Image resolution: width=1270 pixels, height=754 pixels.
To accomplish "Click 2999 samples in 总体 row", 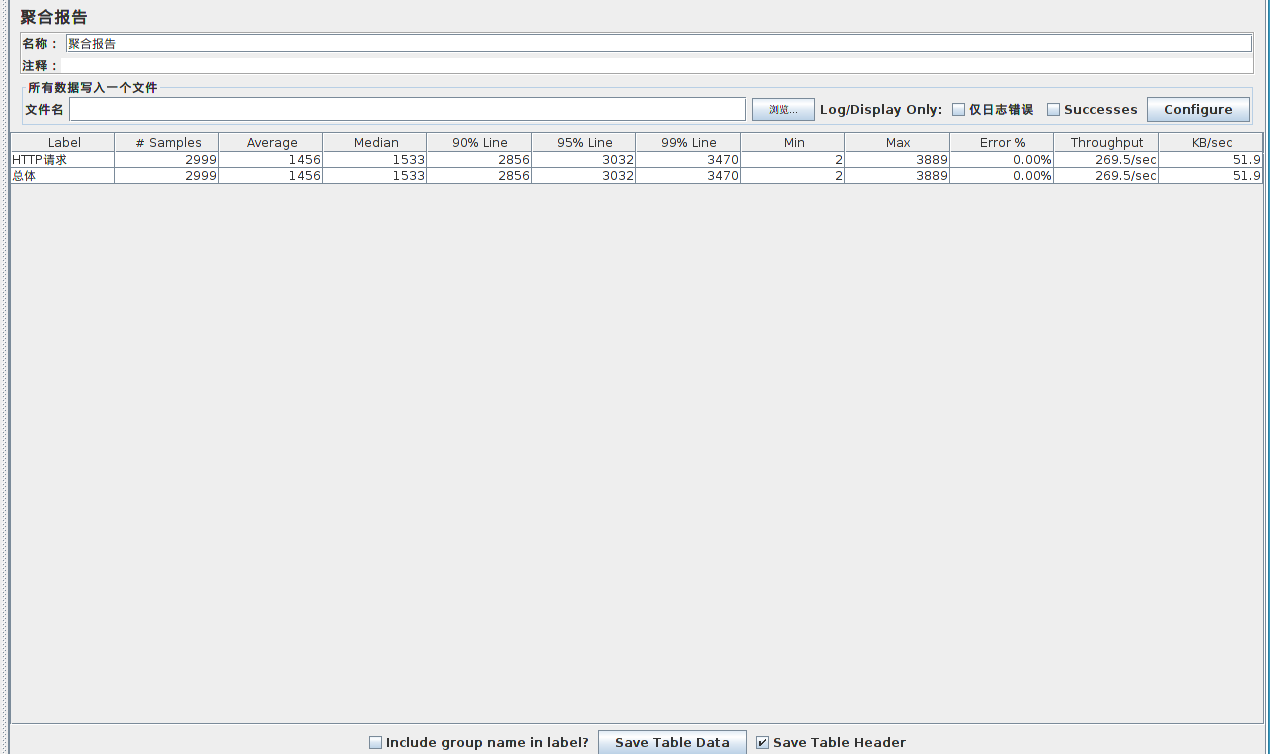I will (167, 175).
